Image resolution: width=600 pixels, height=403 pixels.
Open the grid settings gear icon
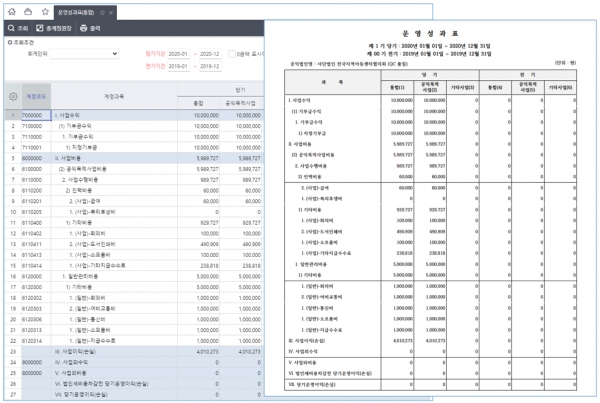(13, 96)
